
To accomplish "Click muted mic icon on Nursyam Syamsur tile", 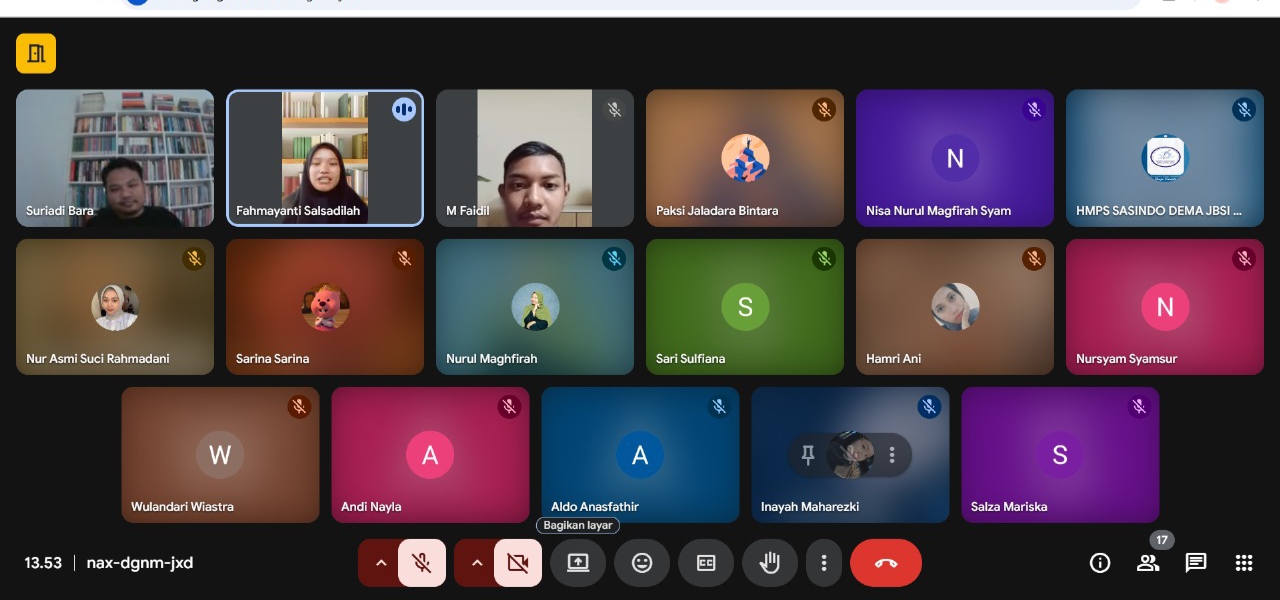I will coord(1244,259).
